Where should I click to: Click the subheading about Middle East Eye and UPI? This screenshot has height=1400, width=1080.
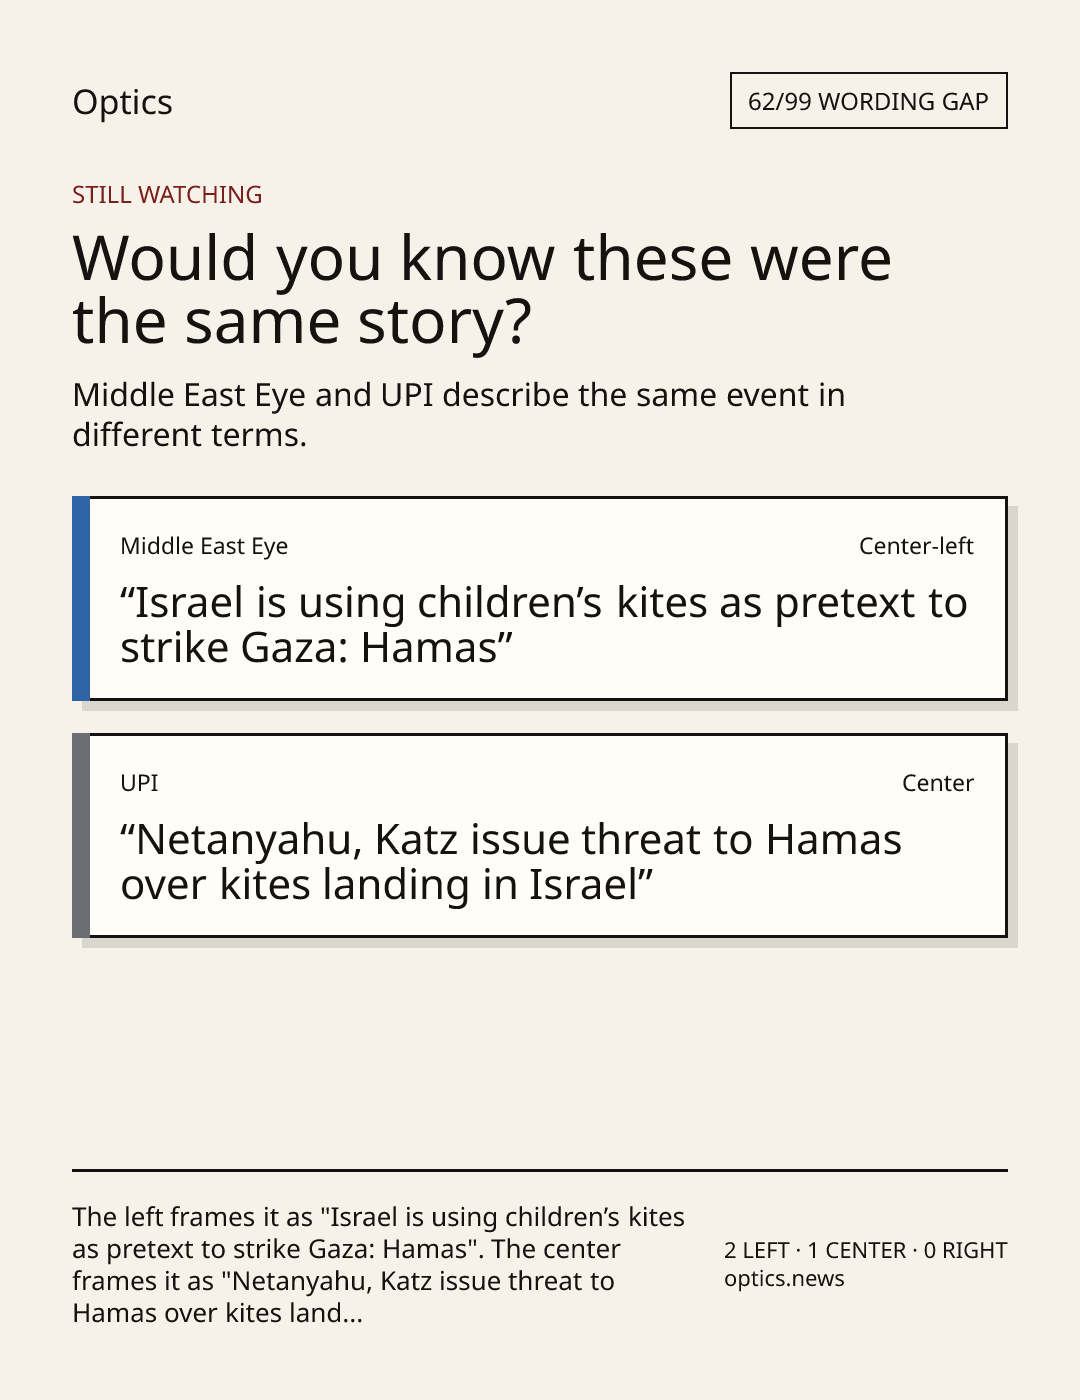(x=459, y=415)
